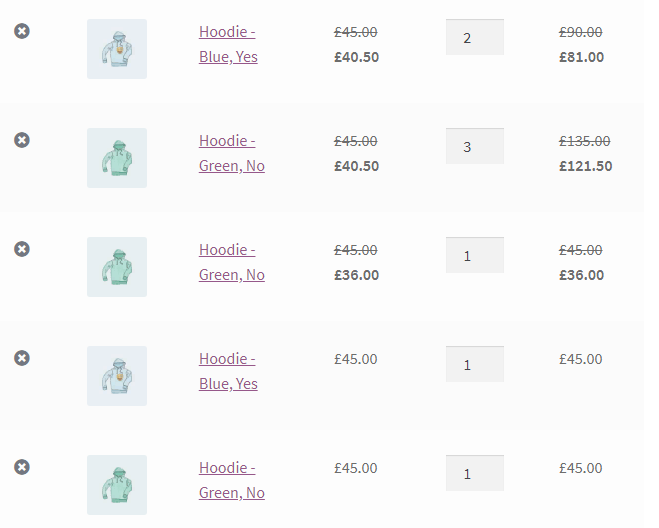Remove last Hoodie Green, No item at £45.00

22,467
